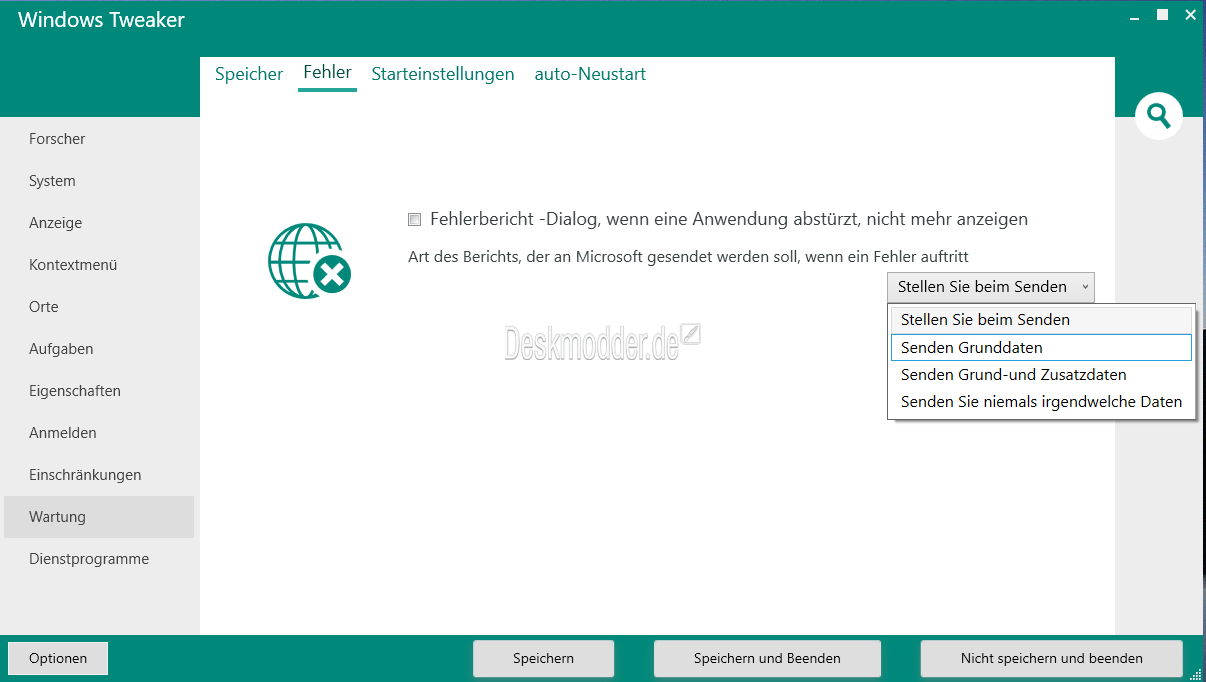
Task: Pick 'Senden Grund-und Zusatzdaten' option
Action: pos(1041,375)
